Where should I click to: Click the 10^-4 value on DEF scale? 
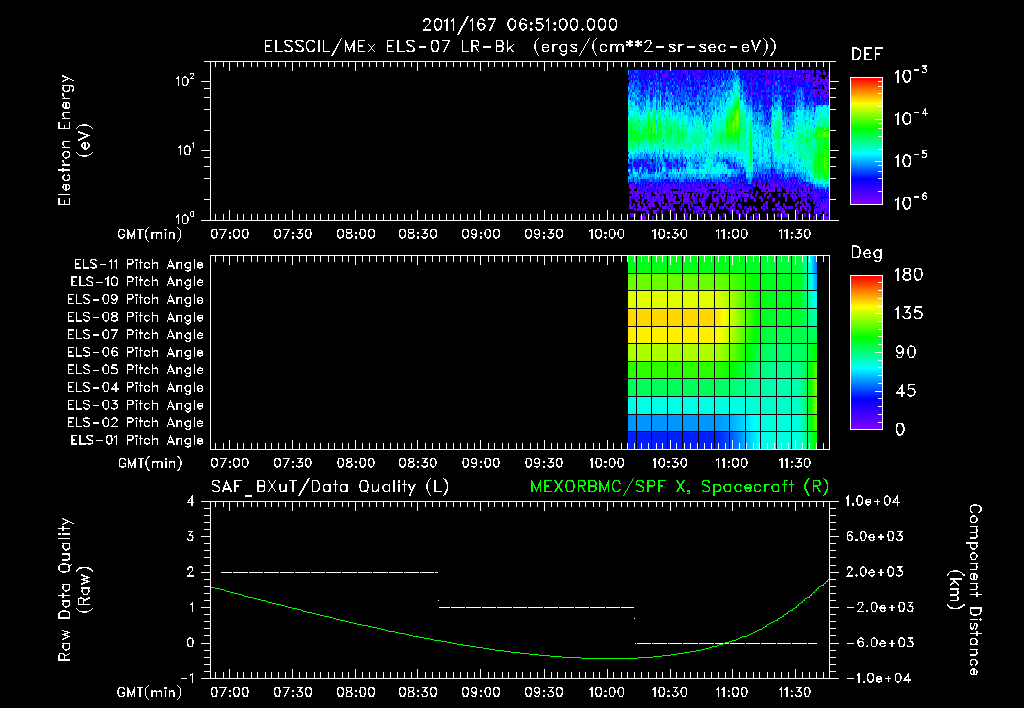coord(910,118)
